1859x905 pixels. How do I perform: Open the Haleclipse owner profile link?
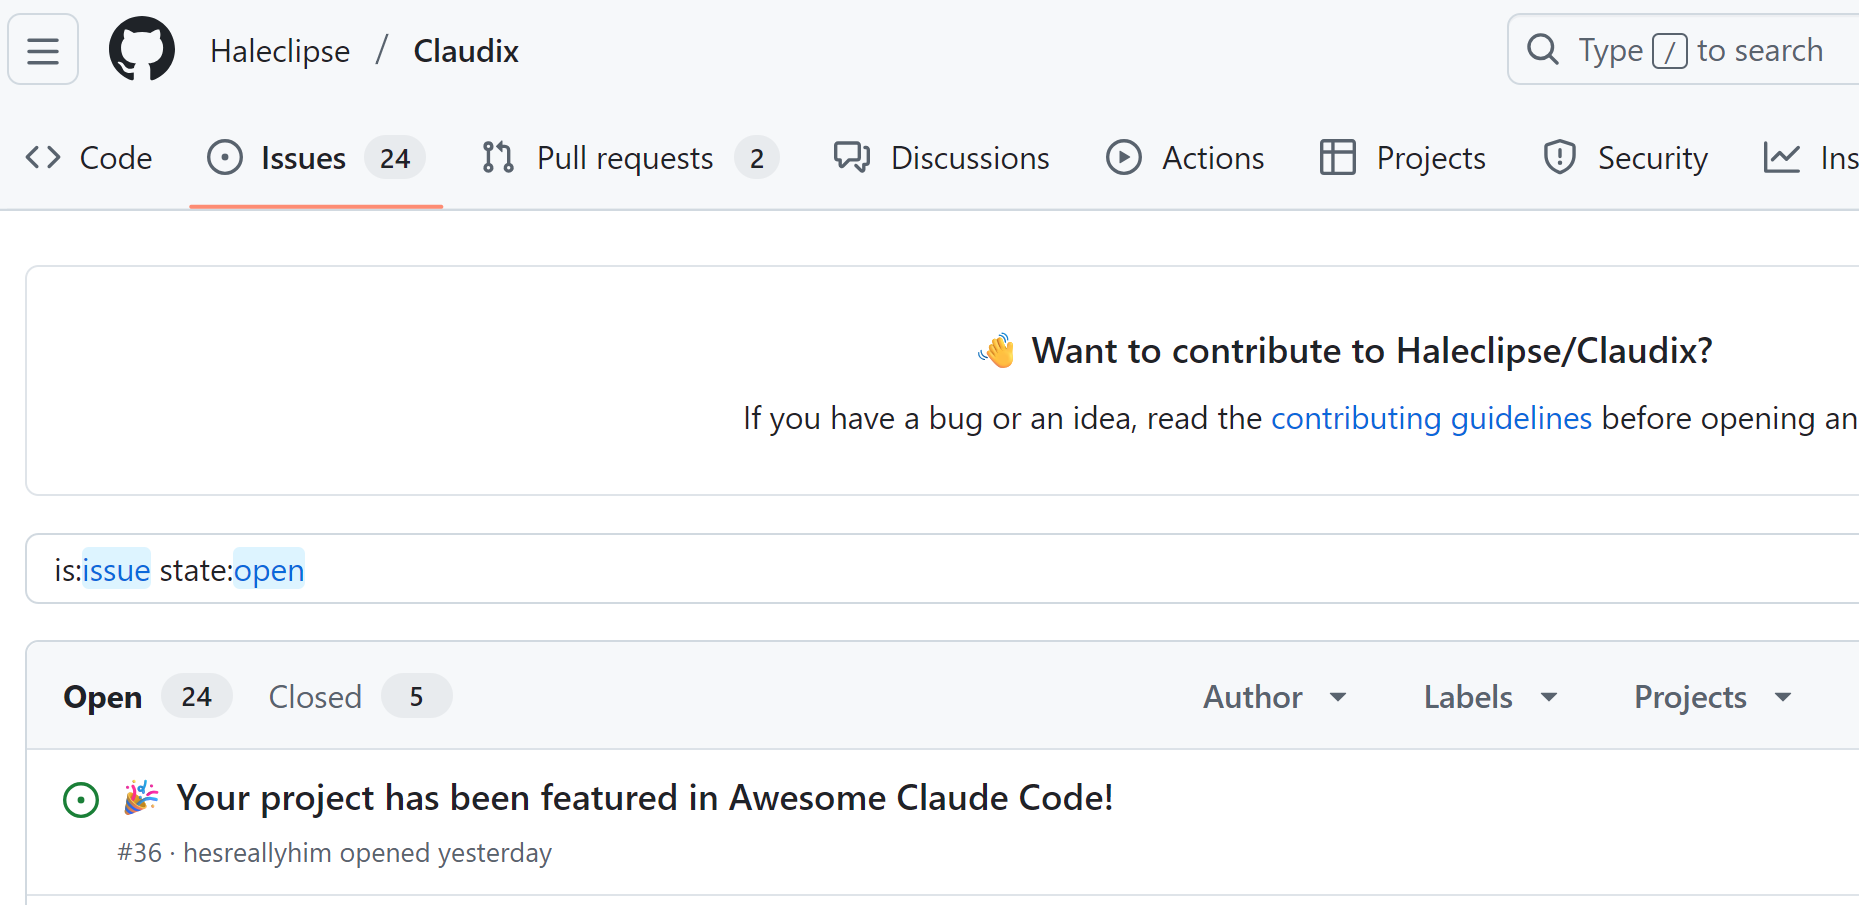pos(280,51)
